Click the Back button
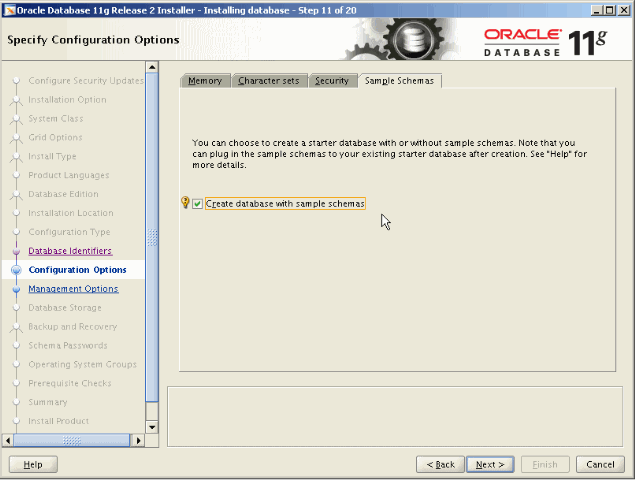Screen dimensions: 635x480 coord(440,464)
